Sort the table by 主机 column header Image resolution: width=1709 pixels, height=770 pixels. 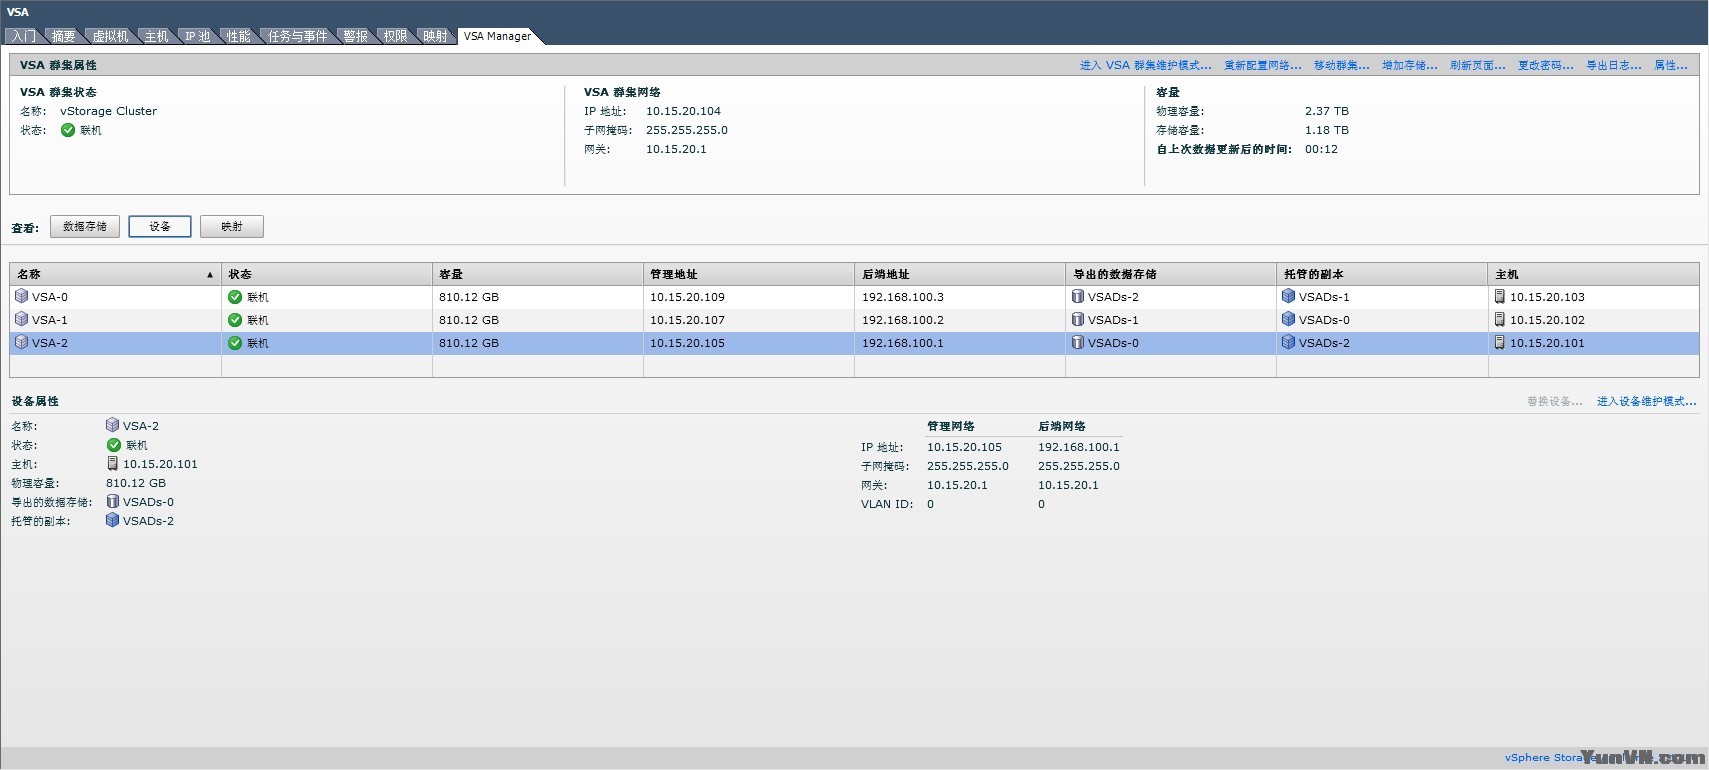[x=1594, y=274]
